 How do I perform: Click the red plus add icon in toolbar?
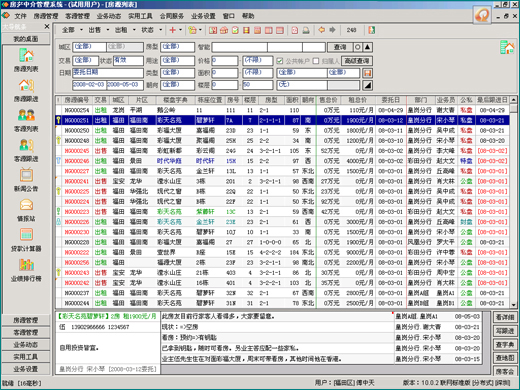coord(172,30)
